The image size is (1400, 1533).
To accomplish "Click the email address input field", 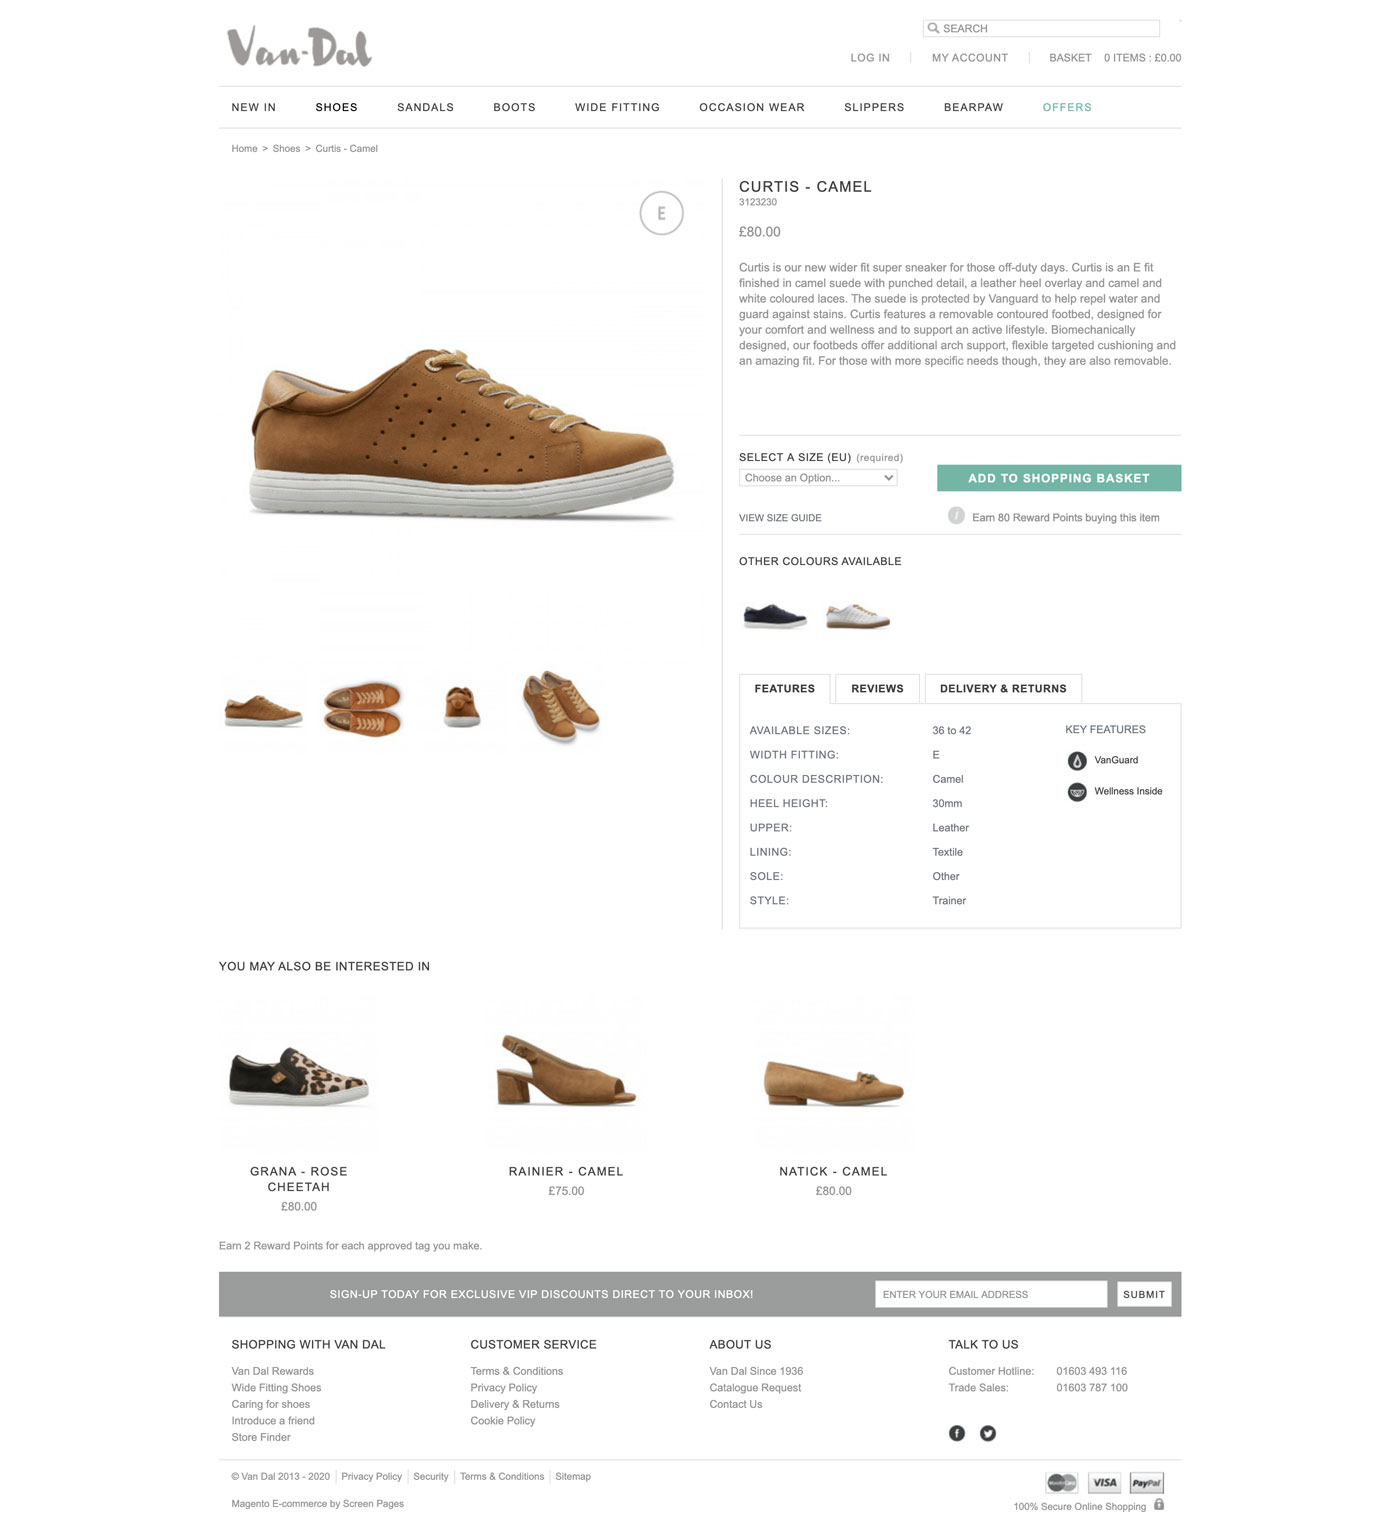I will (991, 1294).
